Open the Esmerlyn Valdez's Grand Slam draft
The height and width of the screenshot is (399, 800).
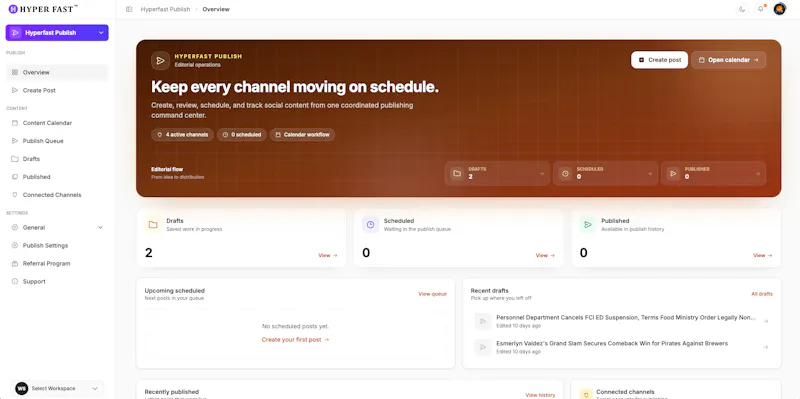621,347
